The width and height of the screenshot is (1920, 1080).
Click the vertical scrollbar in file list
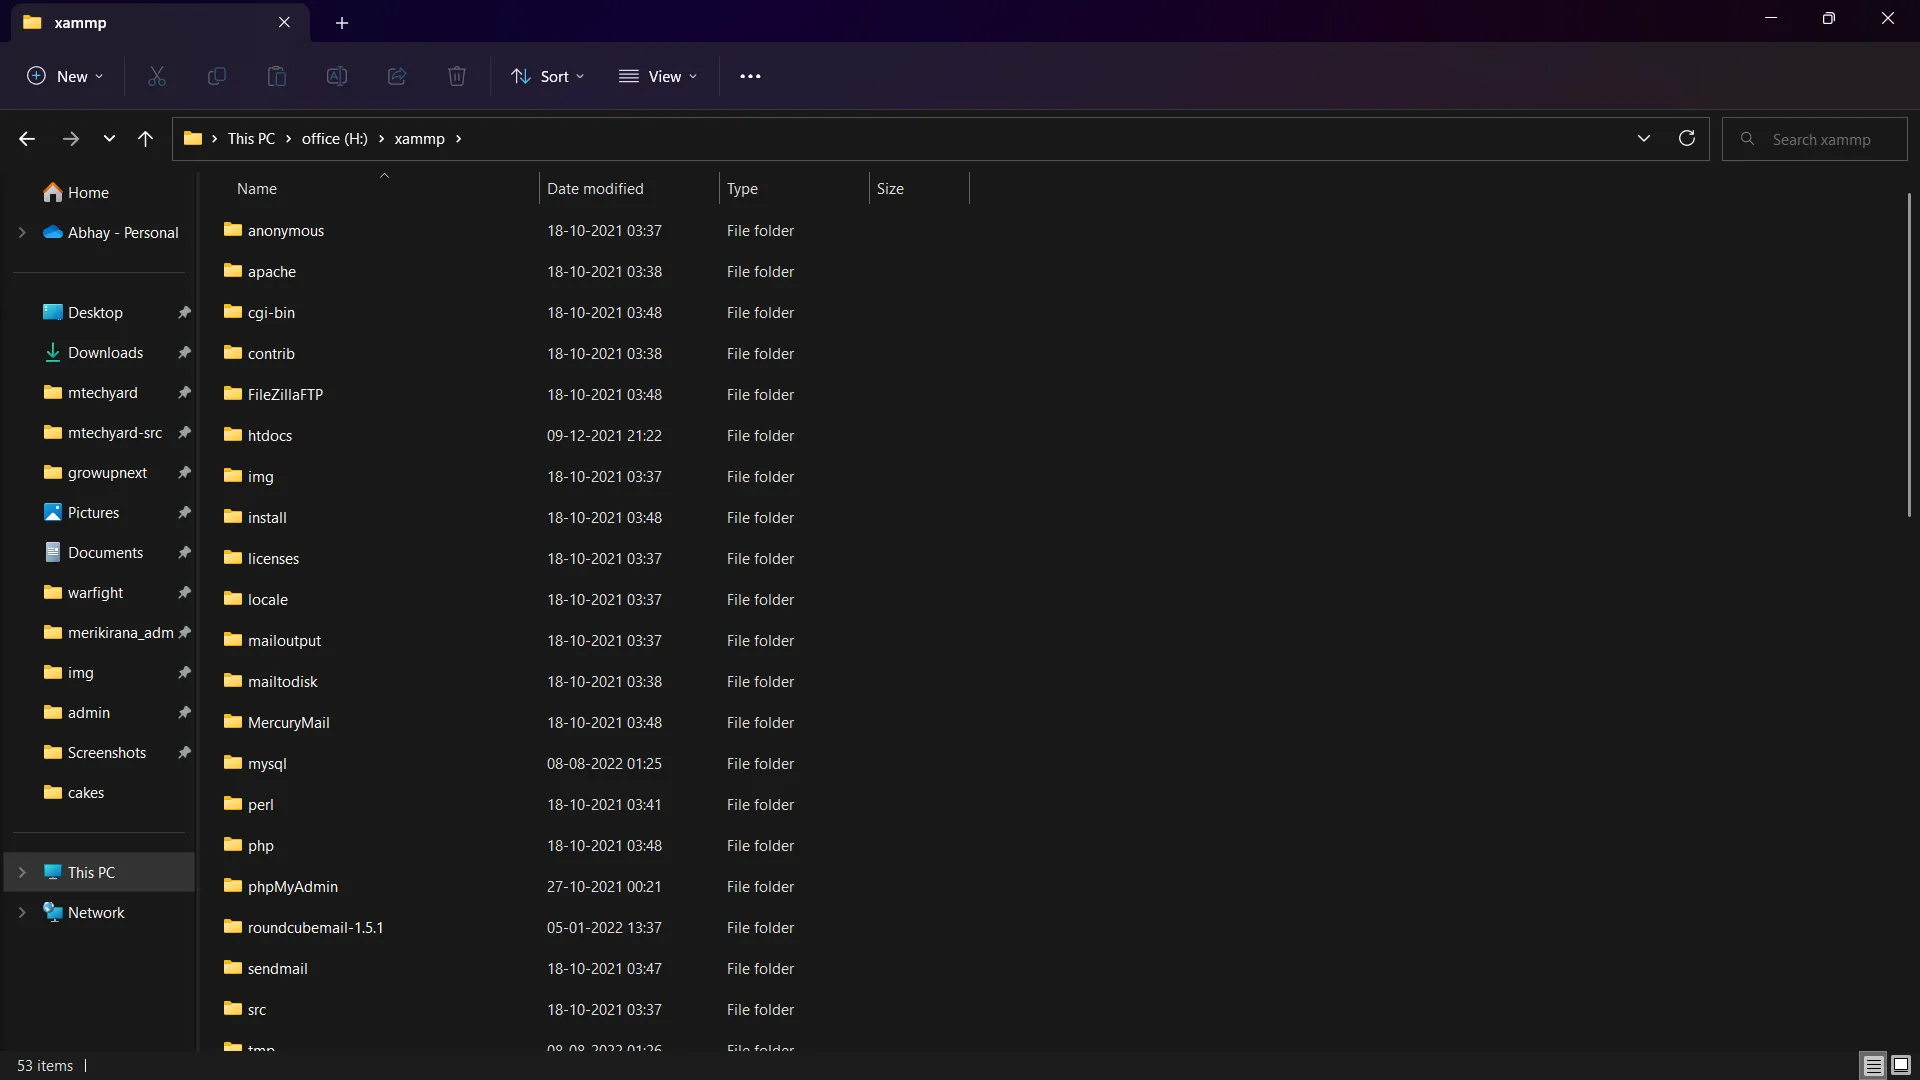(x=1908, y=356)
